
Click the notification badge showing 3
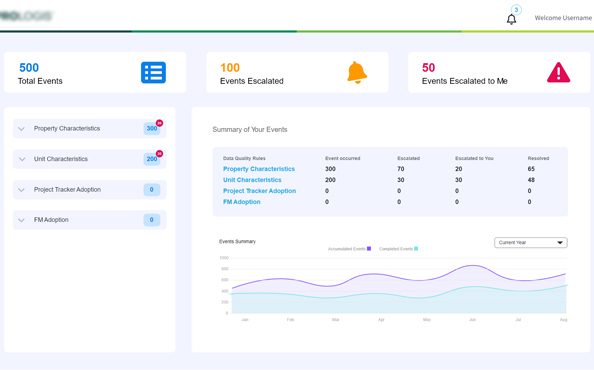point(516,10)
